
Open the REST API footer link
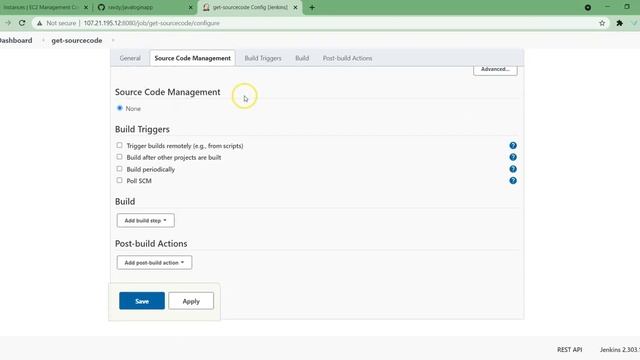pos(570,350)
